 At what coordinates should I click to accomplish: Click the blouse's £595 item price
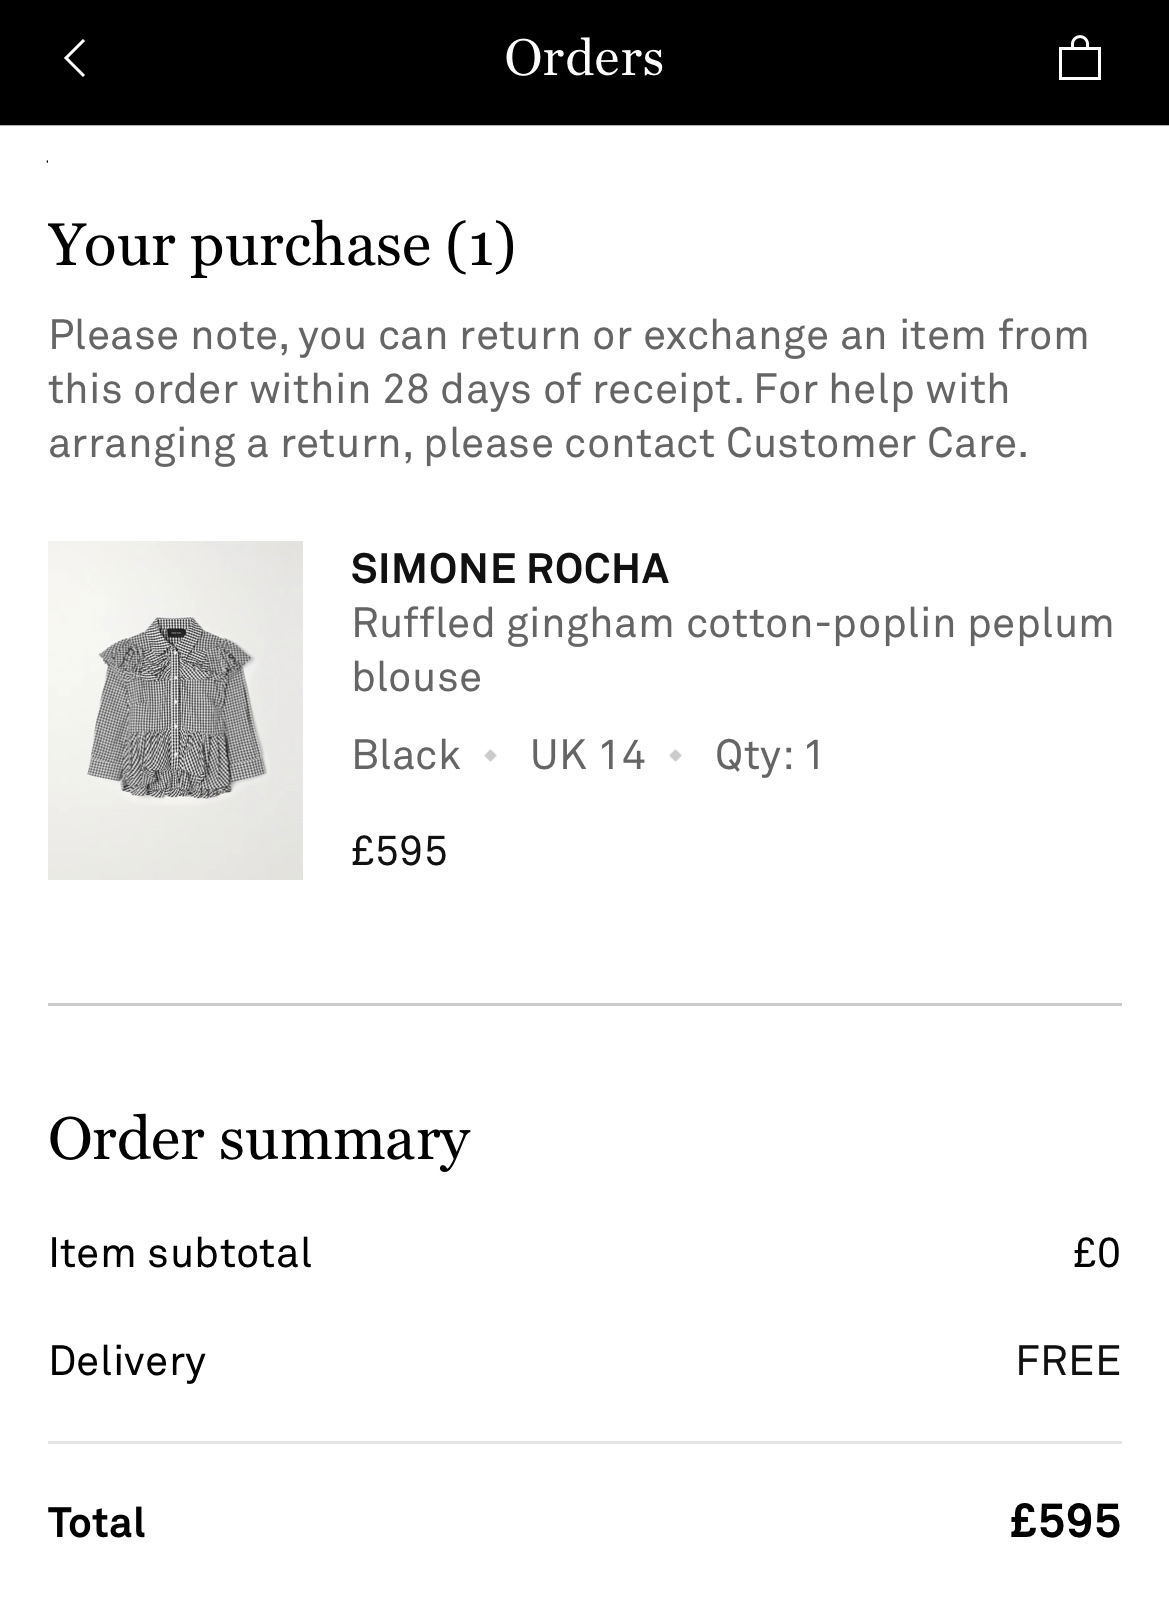pyautogui.click(x=399, y=851)
